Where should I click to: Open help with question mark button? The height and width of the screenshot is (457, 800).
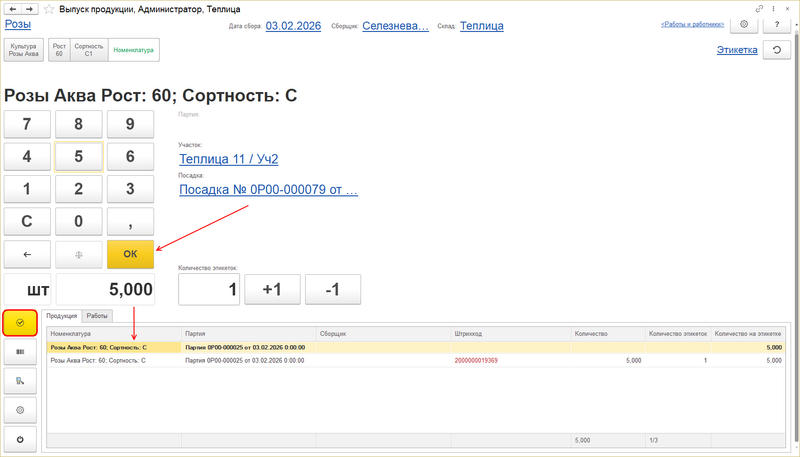777,24
